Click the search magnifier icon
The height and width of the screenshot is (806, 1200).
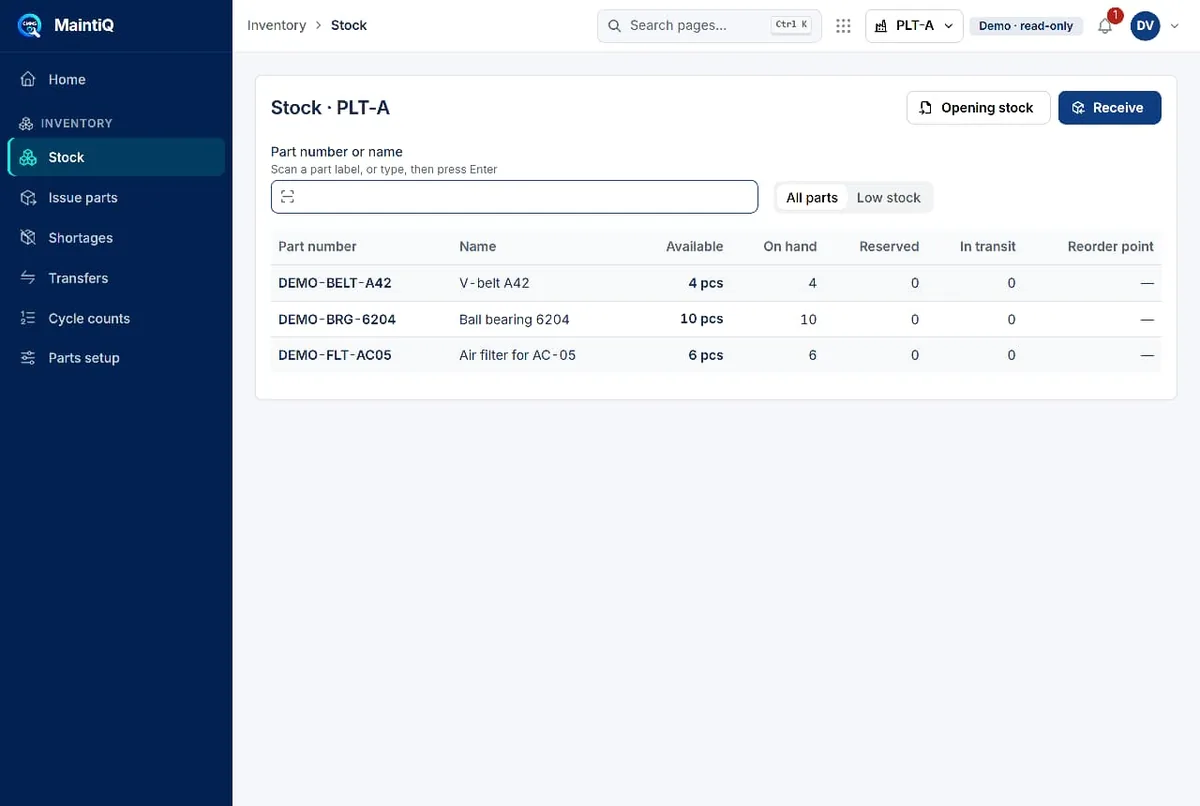pyautogui.click(x=614, y=26)
